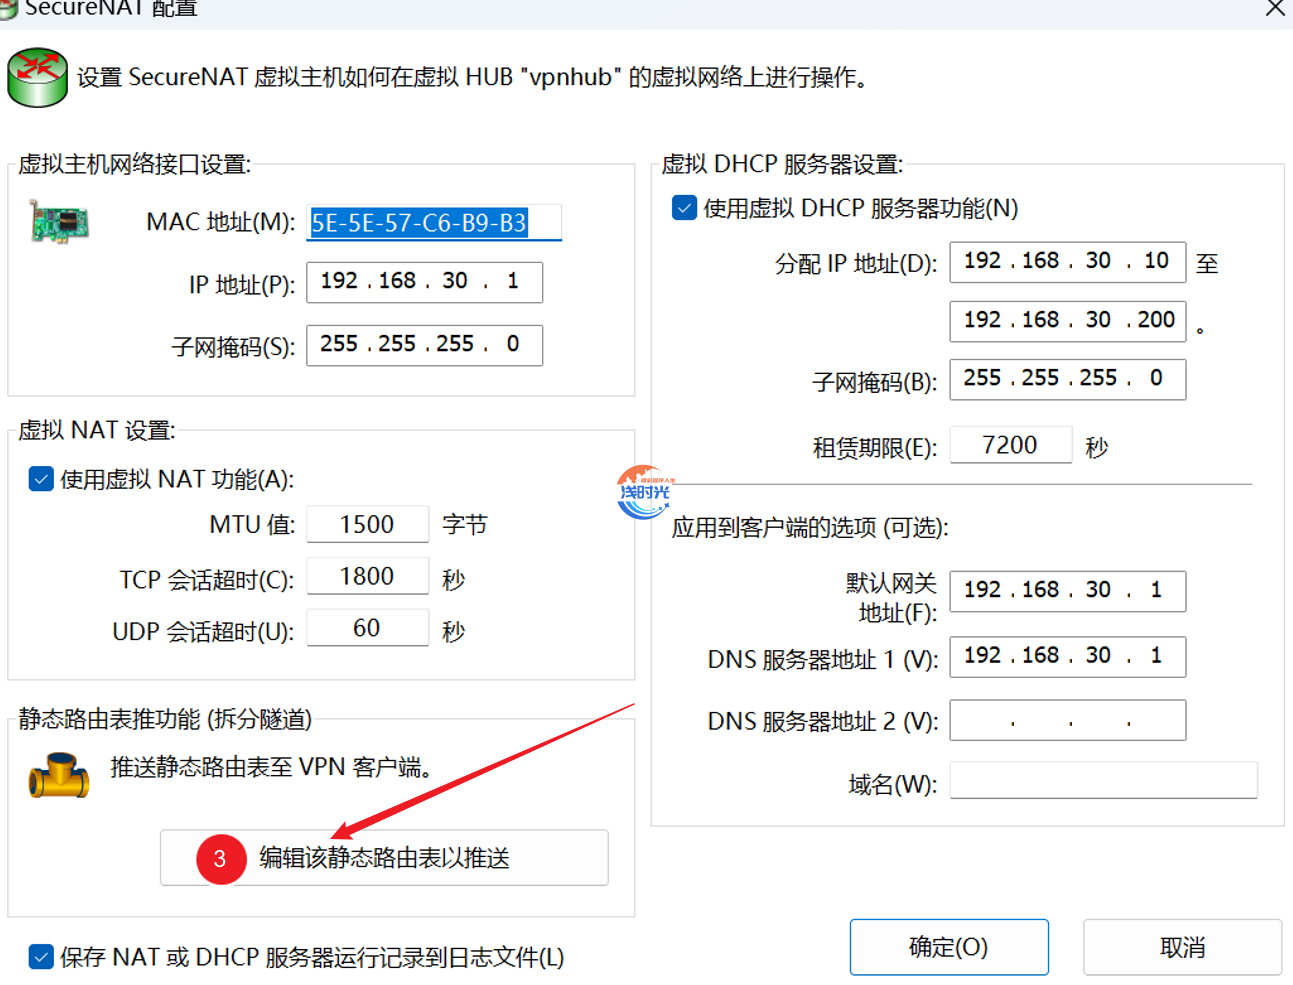1293x985 pixels.
Task: Toggle saving NAT or DHCP logs to file
Action: [x=41, y=957]
